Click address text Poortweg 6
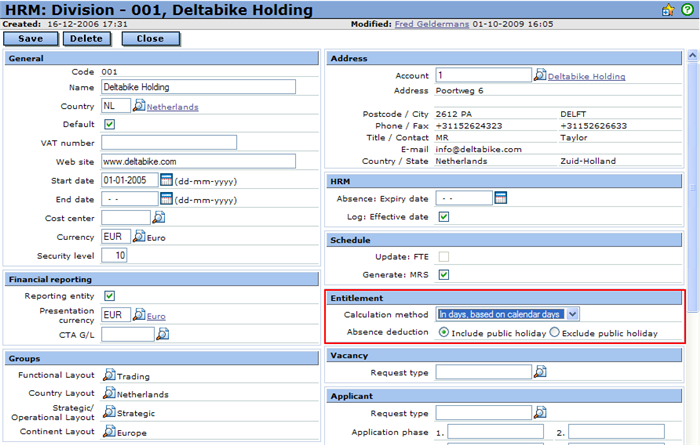Image resolution: width=700 pixels, height=445 pixels. pyautogui.click(x=459, y=91)
